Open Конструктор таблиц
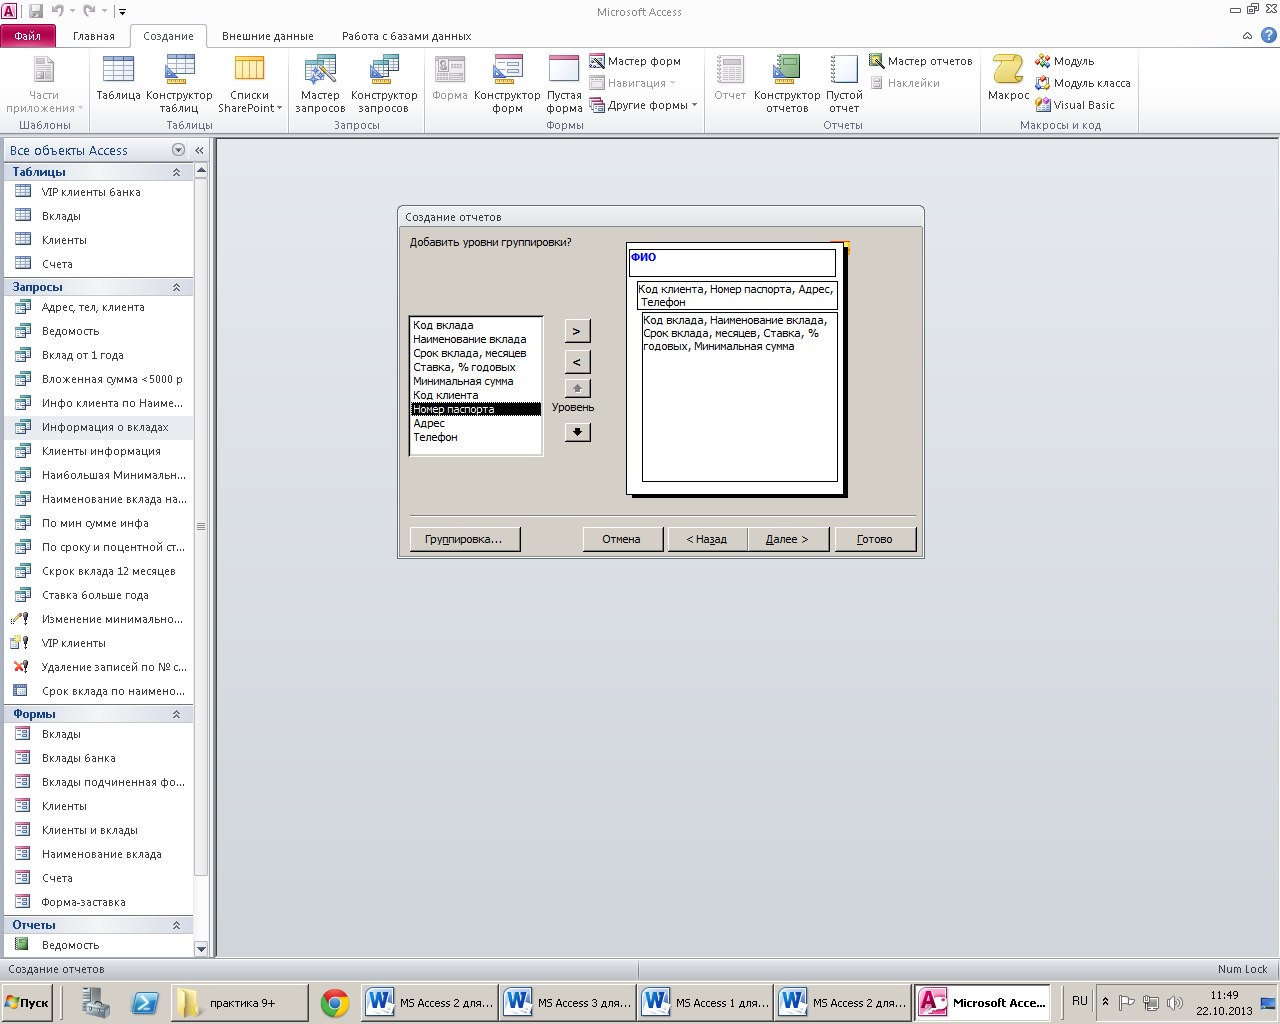1280x1024 pixels. coord(180,84)
